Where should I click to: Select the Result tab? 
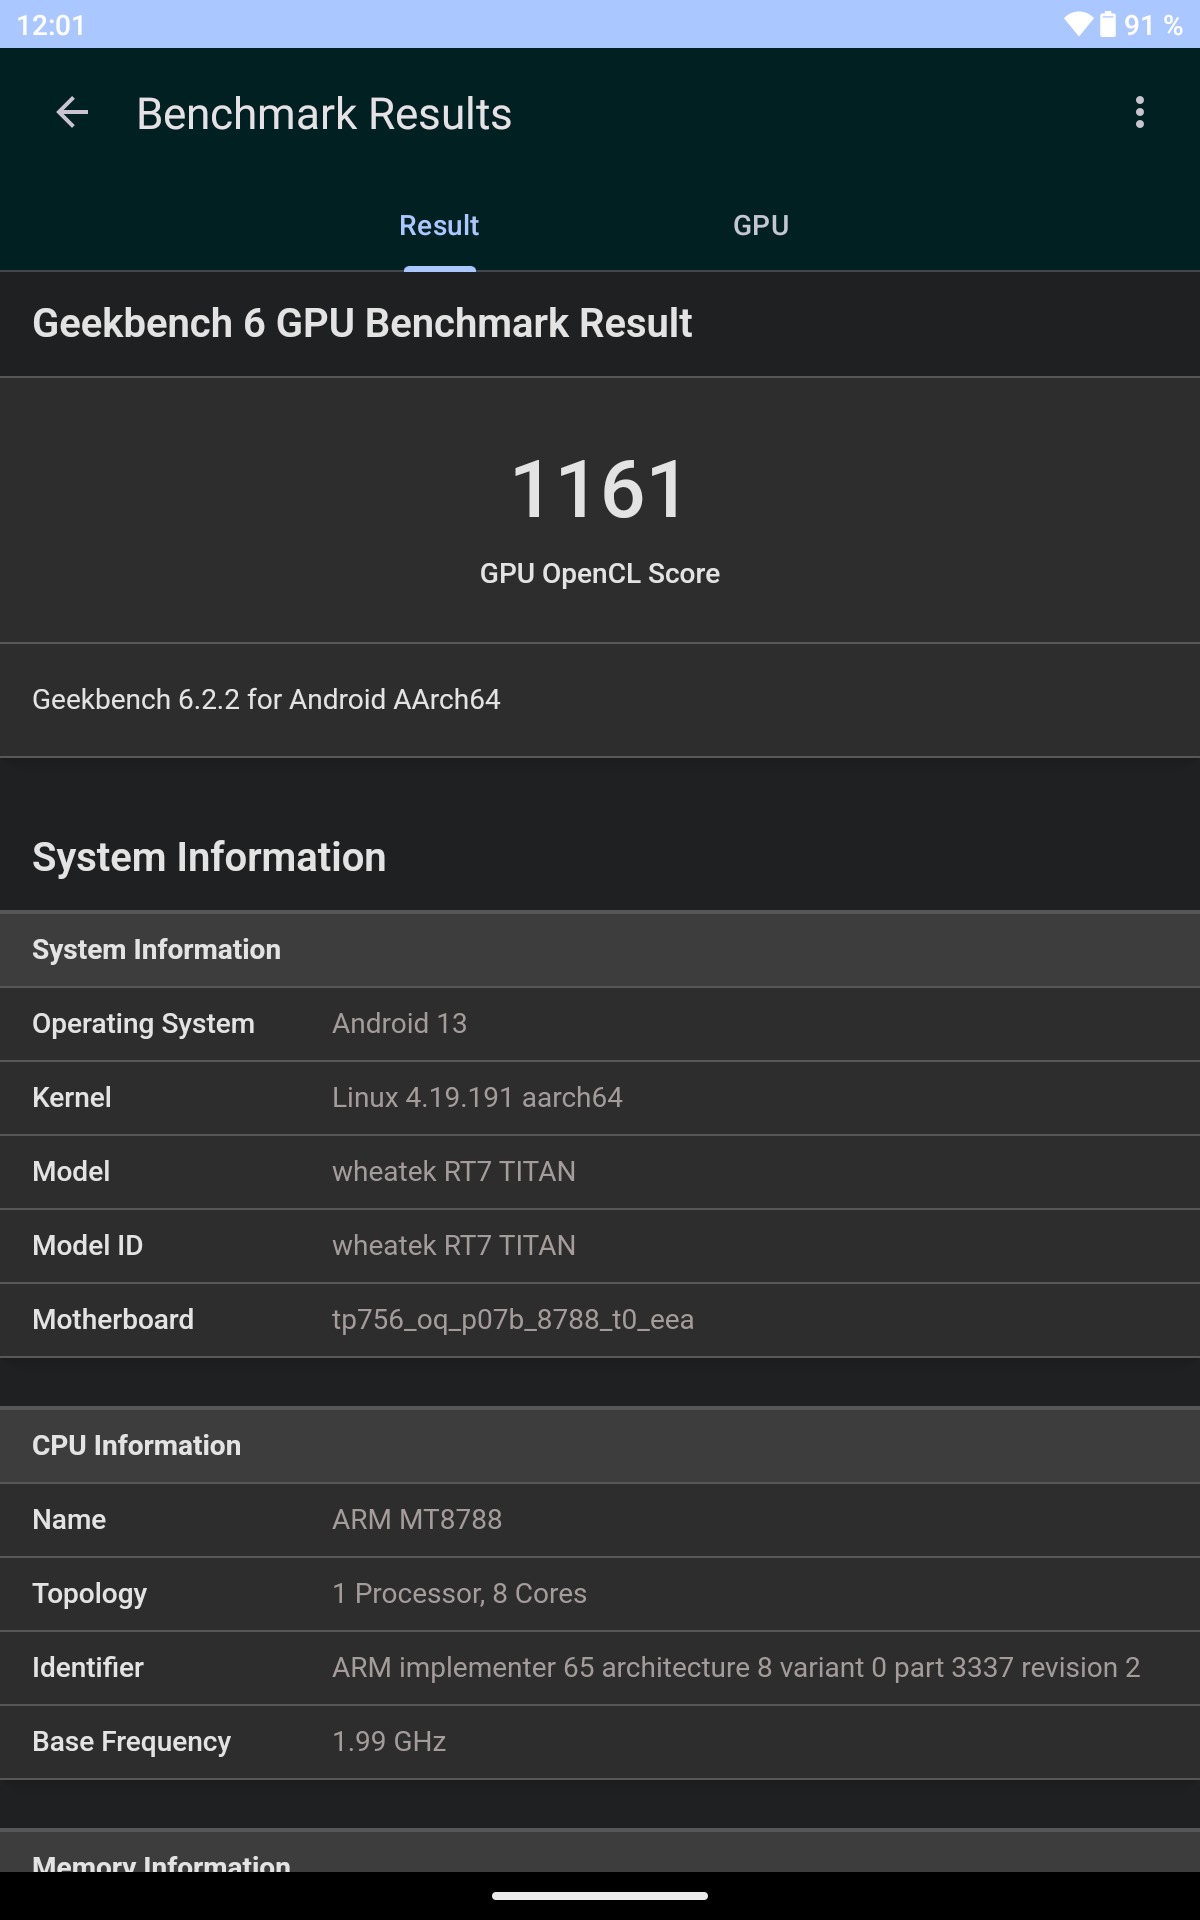pos(439,225)
